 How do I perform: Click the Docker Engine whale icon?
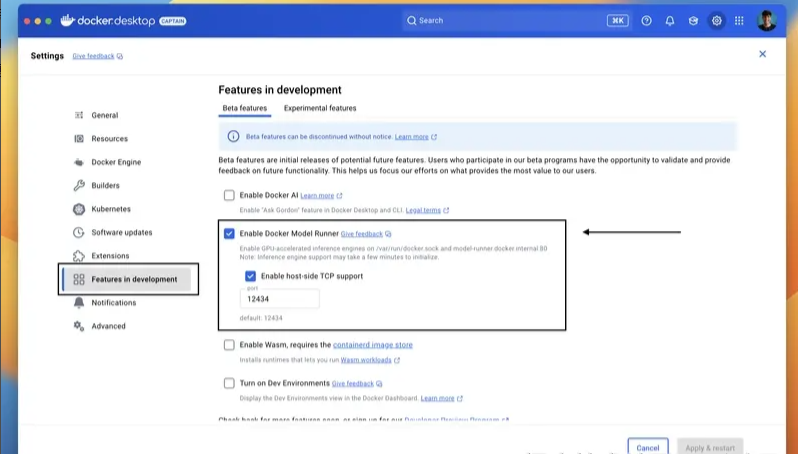pyautogui.click(x=79, y=162)
